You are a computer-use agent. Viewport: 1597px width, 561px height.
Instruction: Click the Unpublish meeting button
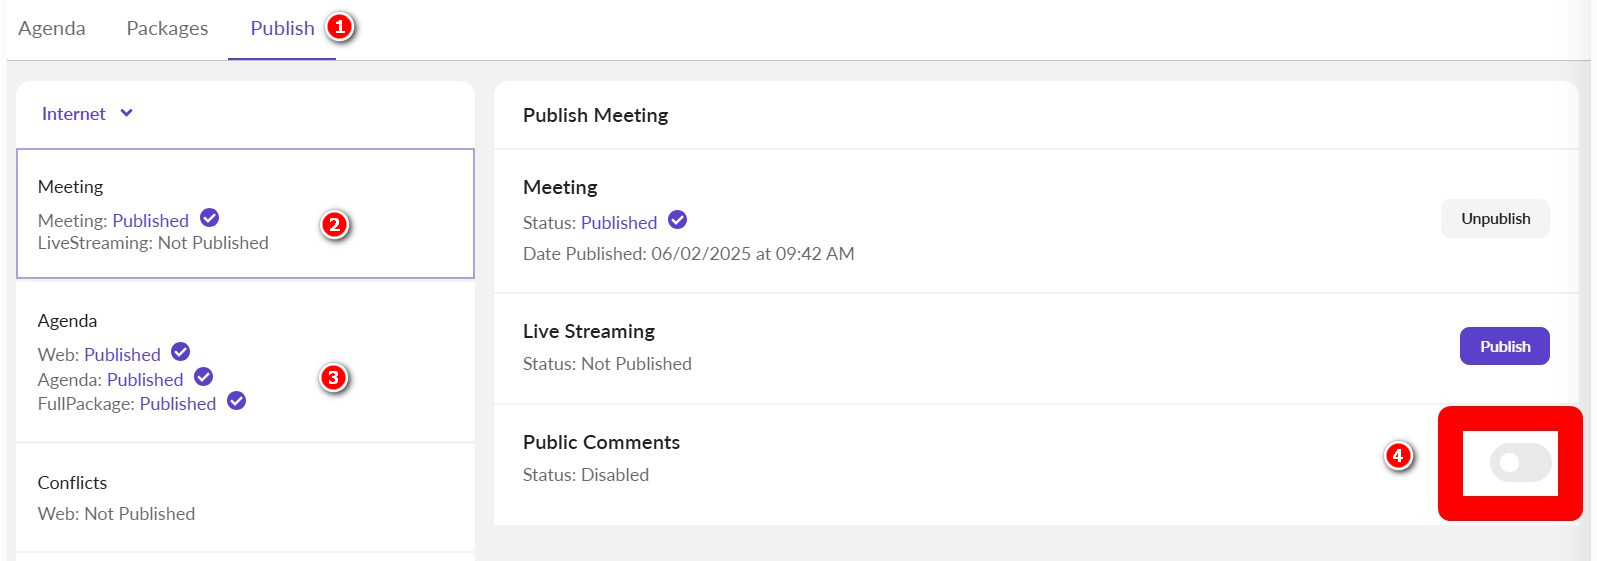coord(1495,219)
